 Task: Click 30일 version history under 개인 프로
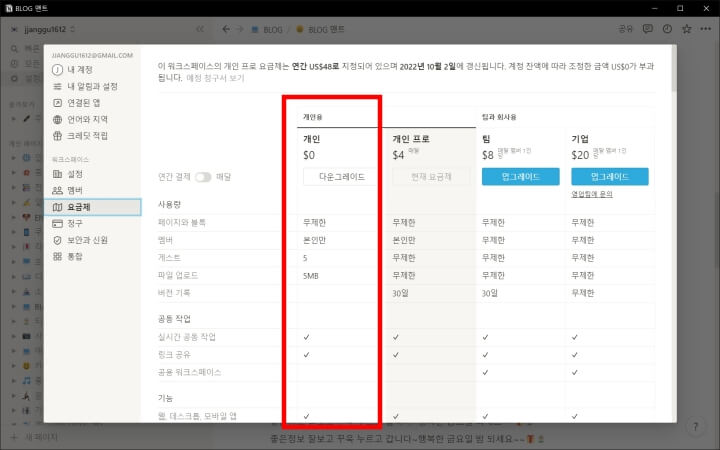coord(400,293)
